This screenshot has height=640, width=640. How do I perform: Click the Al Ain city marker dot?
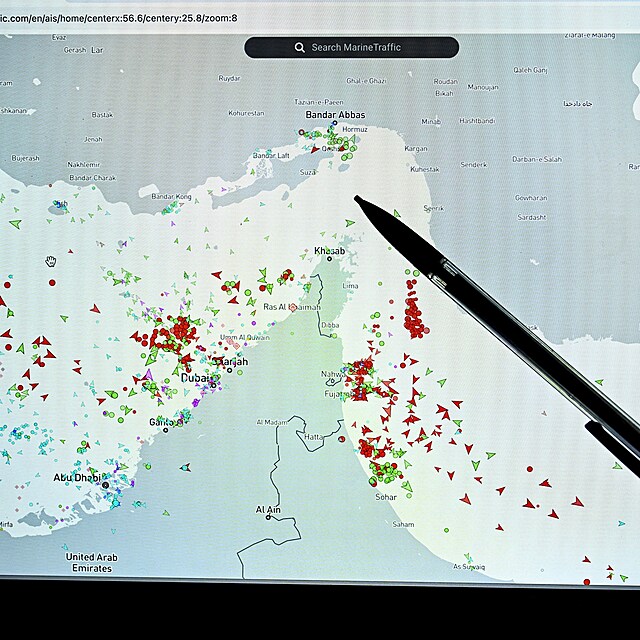point(268,517)
